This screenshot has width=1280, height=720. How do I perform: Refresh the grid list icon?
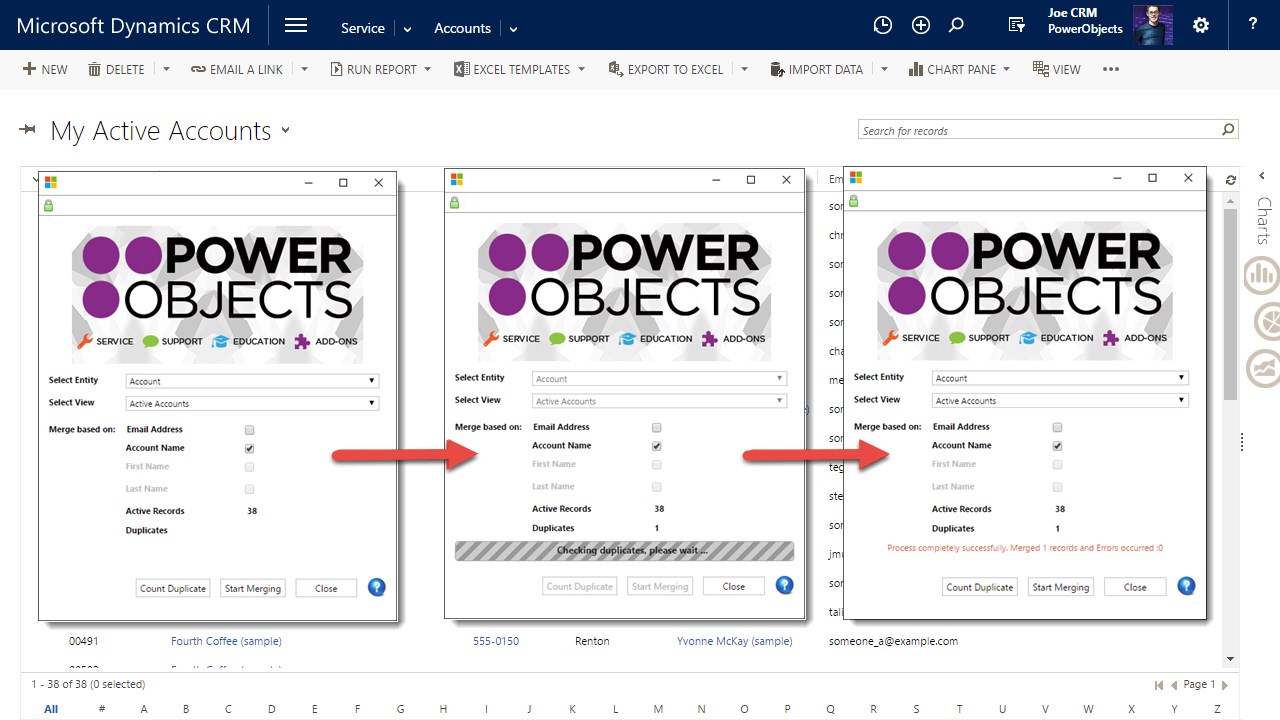(x=1230, y=179)
